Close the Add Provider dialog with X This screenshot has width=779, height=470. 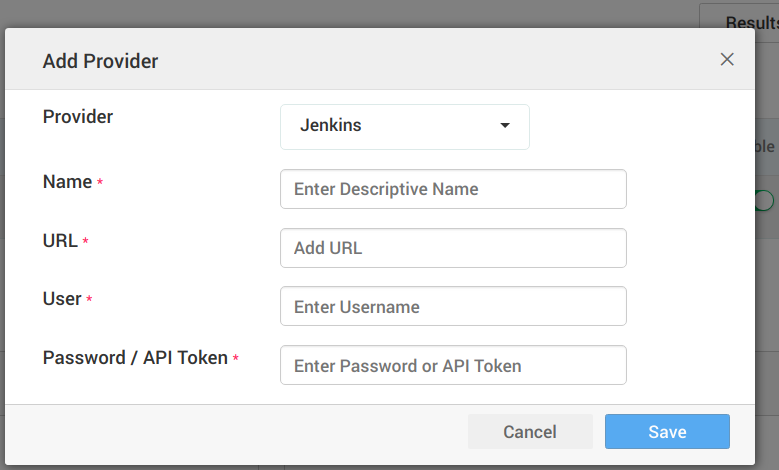click(727, 60)
